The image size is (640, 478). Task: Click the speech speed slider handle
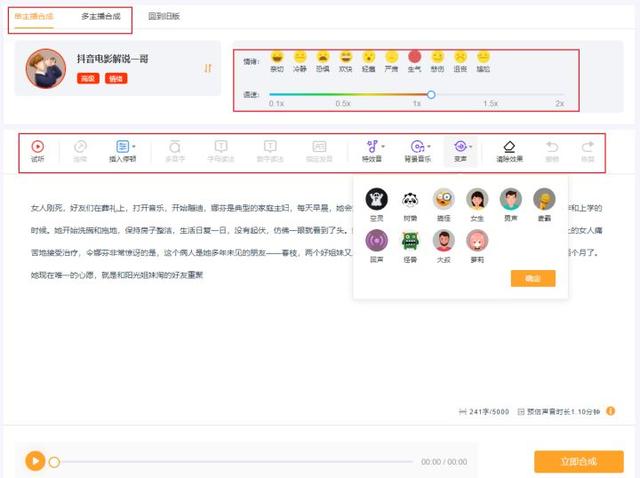(431, 95)
